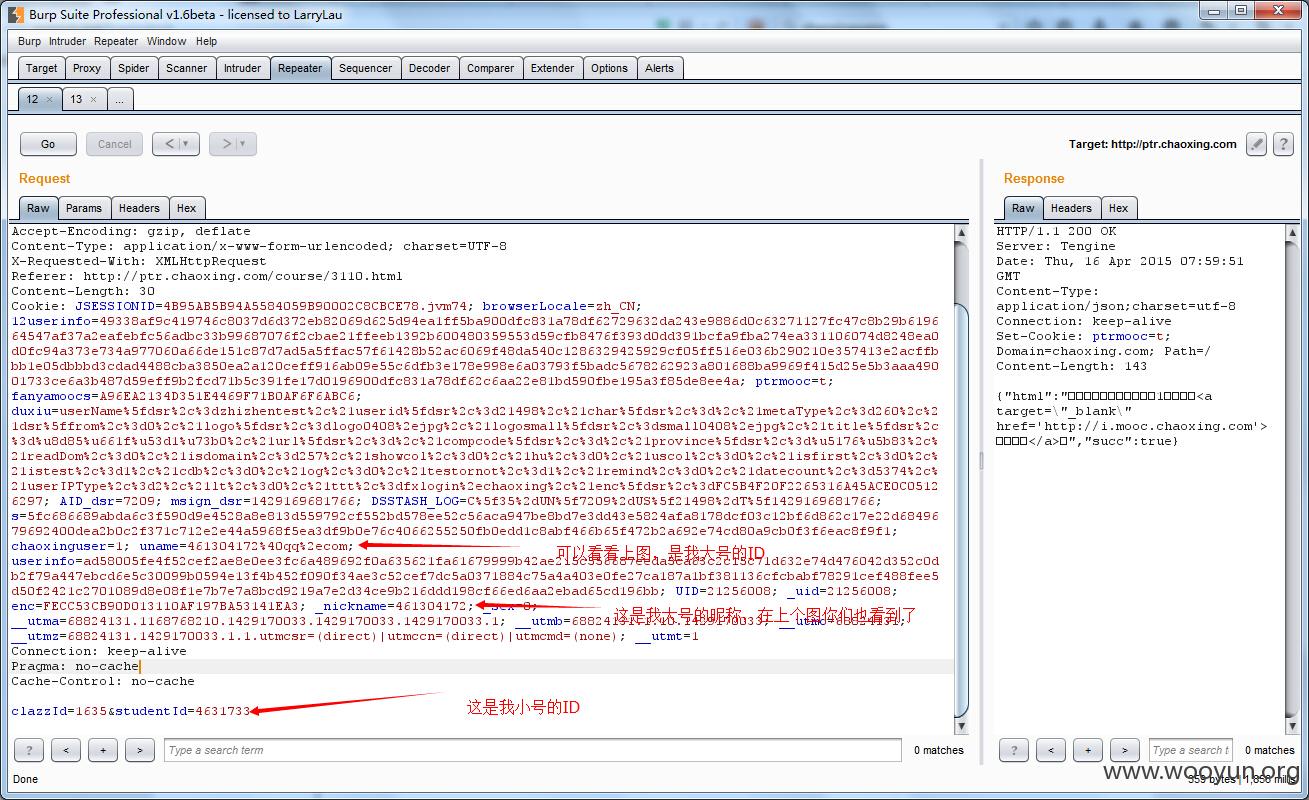Click the response search previous '<' button
This screenshot has height=800, width=1309.
(1050, 750)
